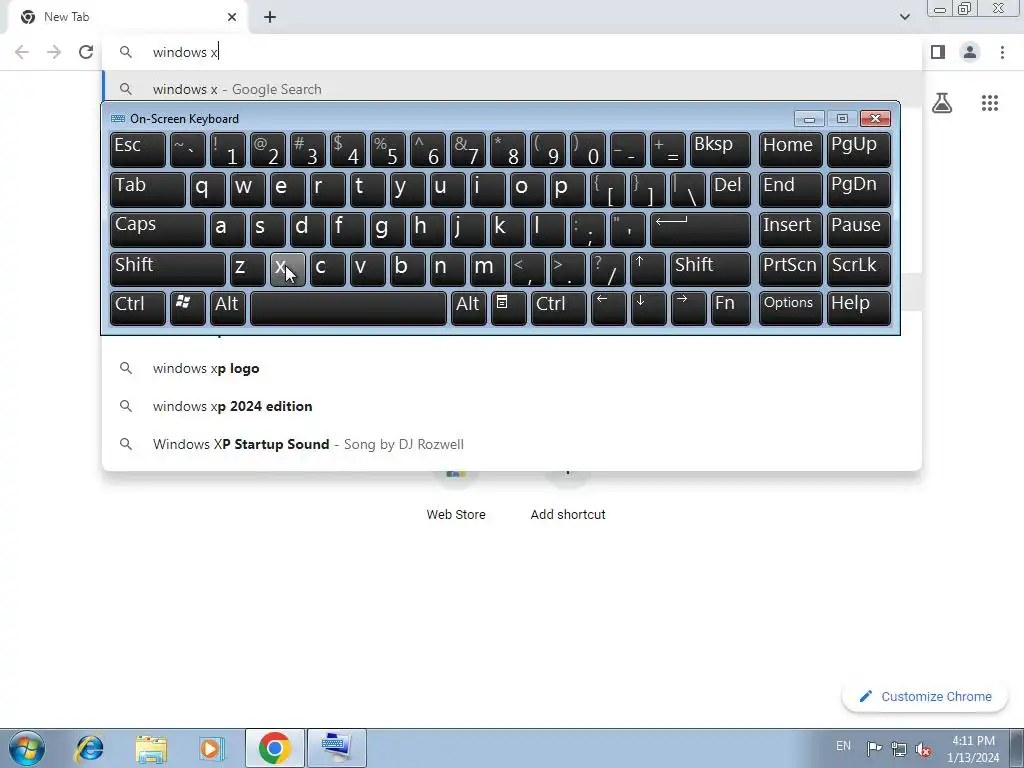The height and width of the screenshot is (768, 1024).
Task: Open Options on the On-Screen Keyboard
Action: coord(790,308)
